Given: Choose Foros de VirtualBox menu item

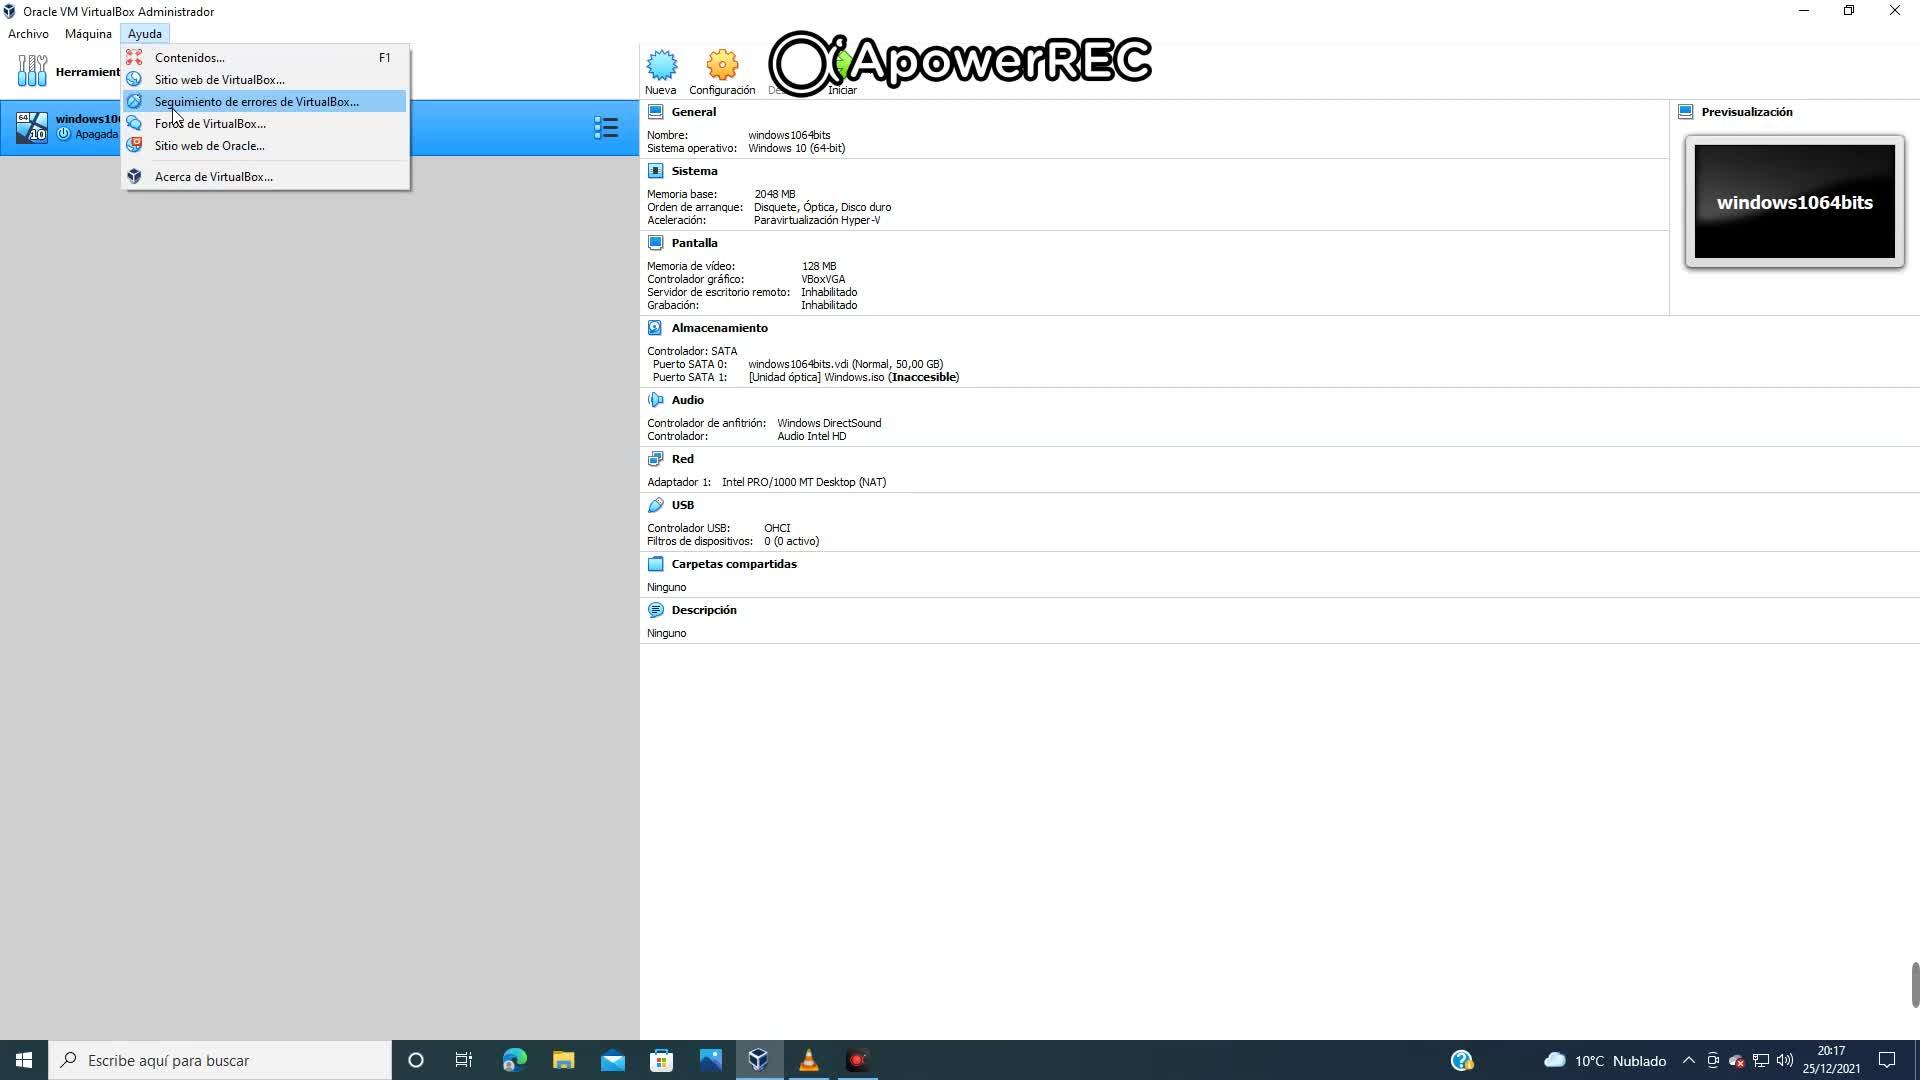Looking at the screenshot, I should 210,124.
